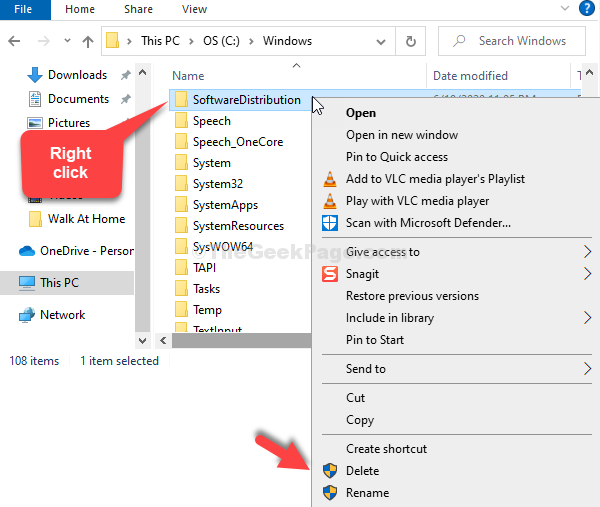This screenshot has height=507, width=600.
Task: Open address bar history dropdown
Action: point(381,41)
